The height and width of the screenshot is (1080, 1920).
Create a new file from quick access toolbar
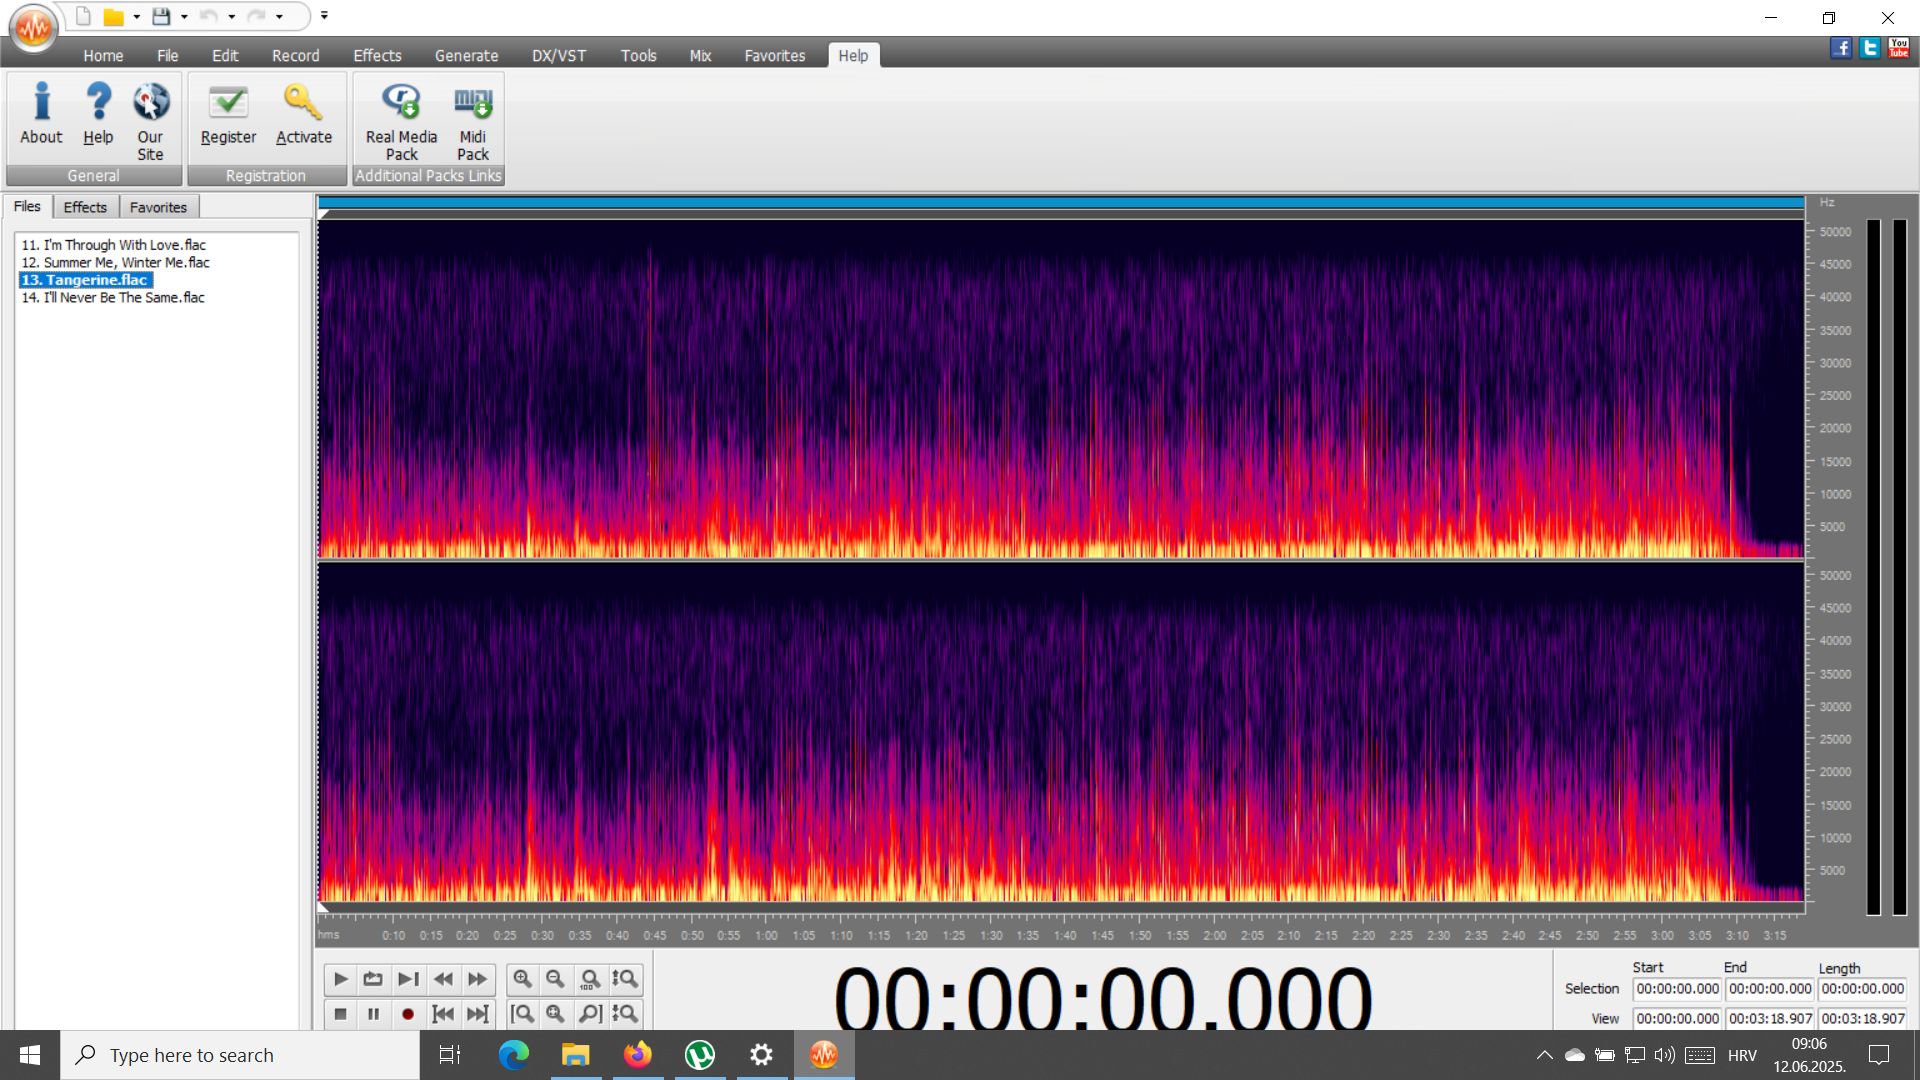tap(83, 16)
